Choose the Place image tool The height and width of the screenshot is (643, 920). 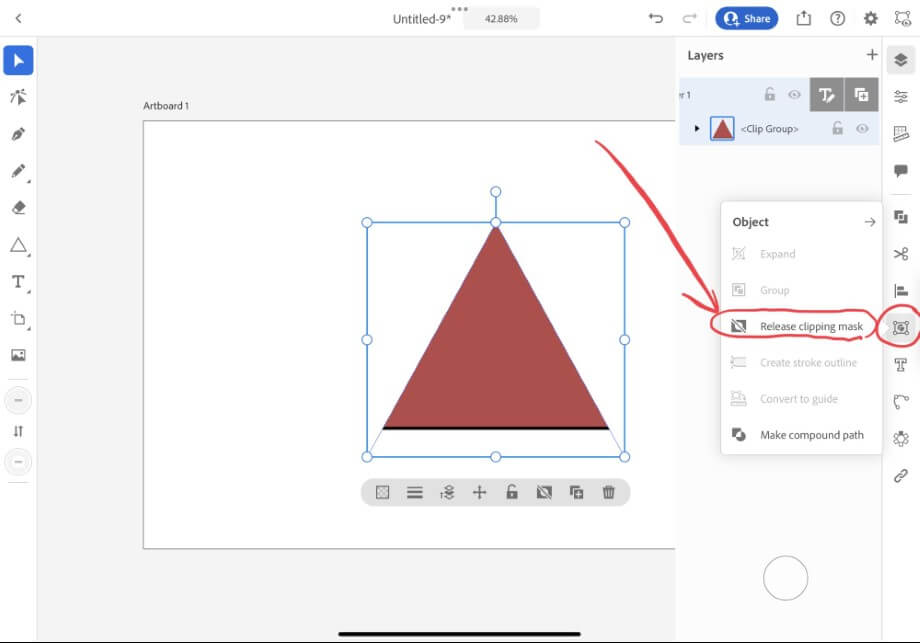pyautogui.click(x=18, y=355)
